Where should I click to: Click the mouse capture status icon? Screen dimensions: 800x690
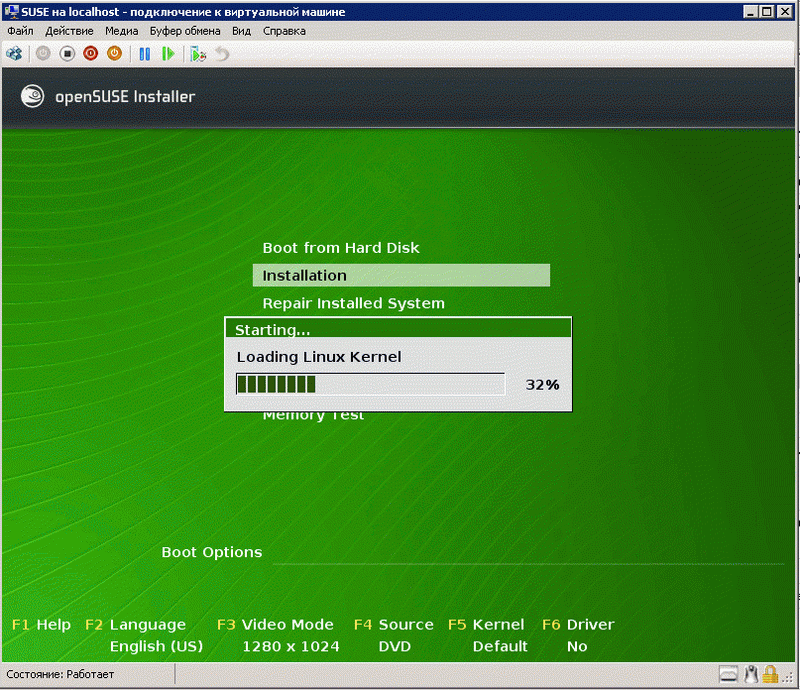[x=751, y=674]
